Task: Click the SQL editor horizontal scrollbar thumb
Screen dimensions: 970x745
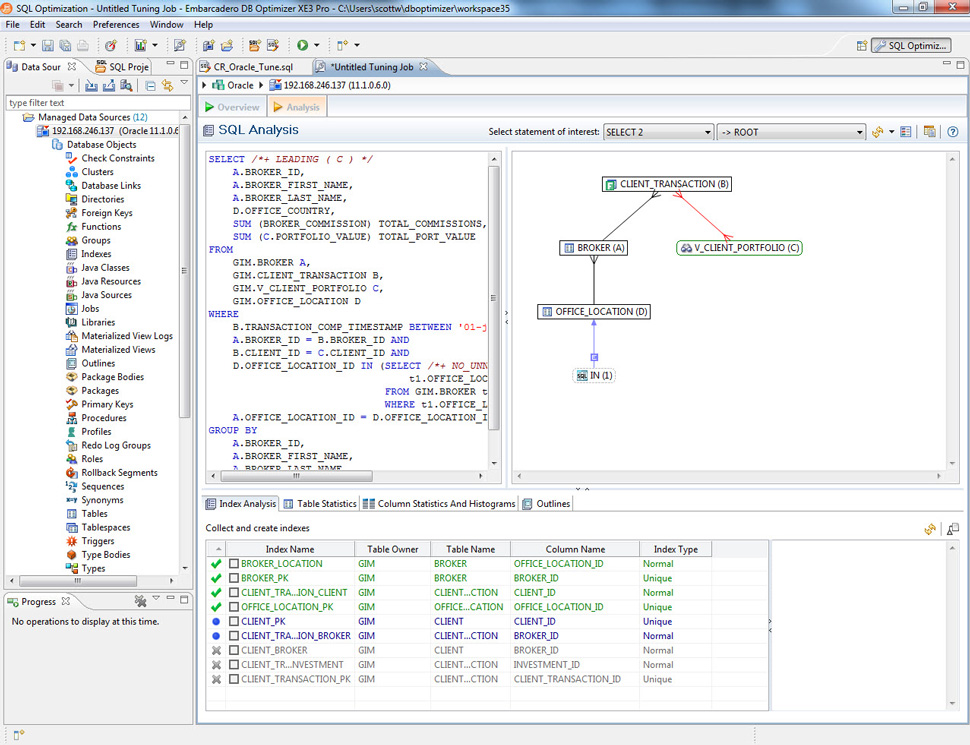Action: coord(296,476)
